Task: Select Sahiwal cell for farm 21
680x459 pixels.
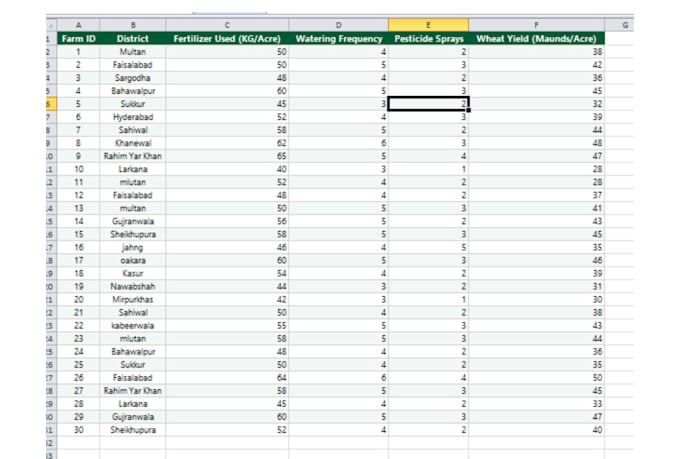Action: [x=133, y=312]
